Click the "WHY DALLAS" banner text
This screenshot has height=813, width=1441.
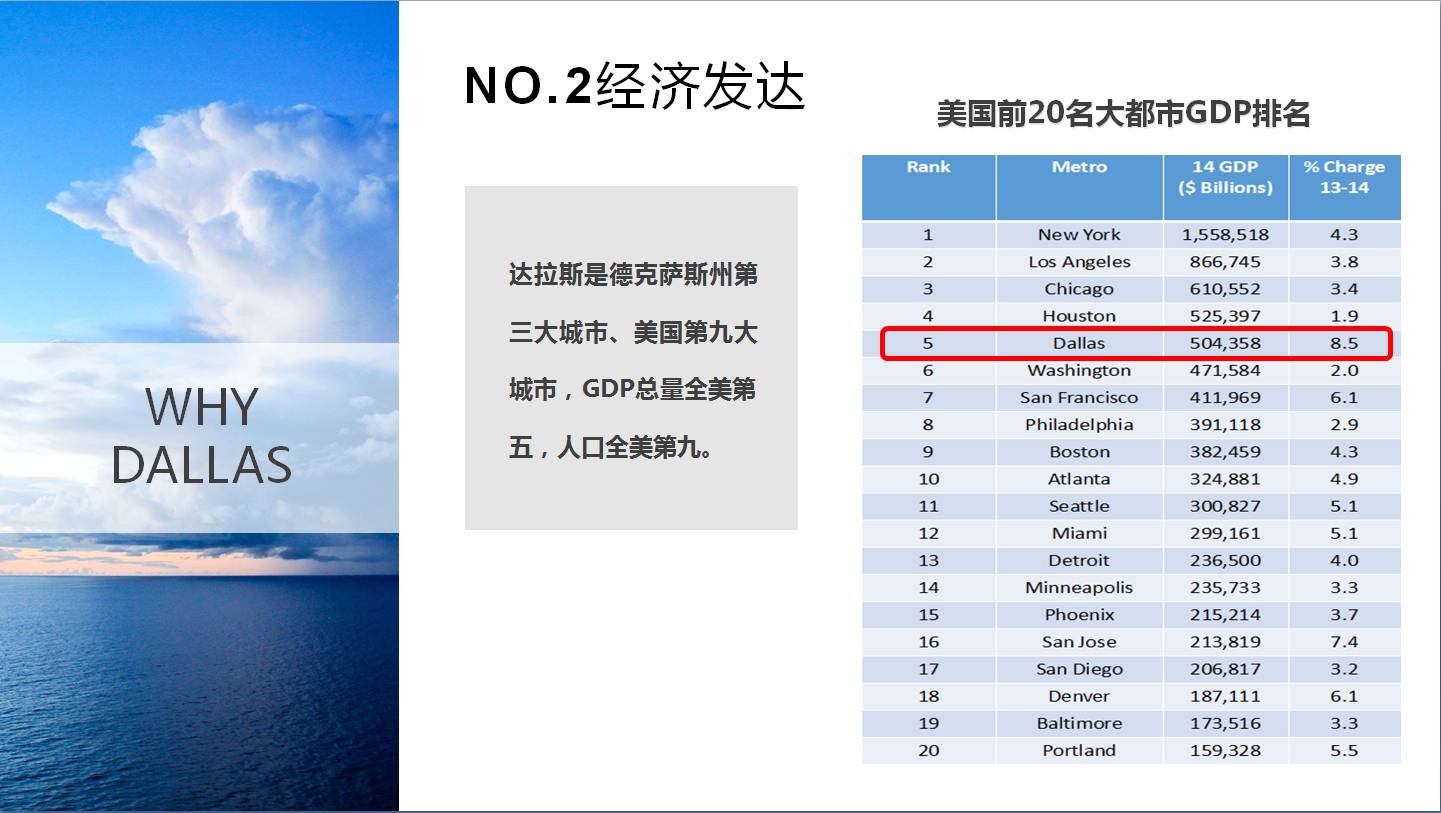click(x=201, y=436)
